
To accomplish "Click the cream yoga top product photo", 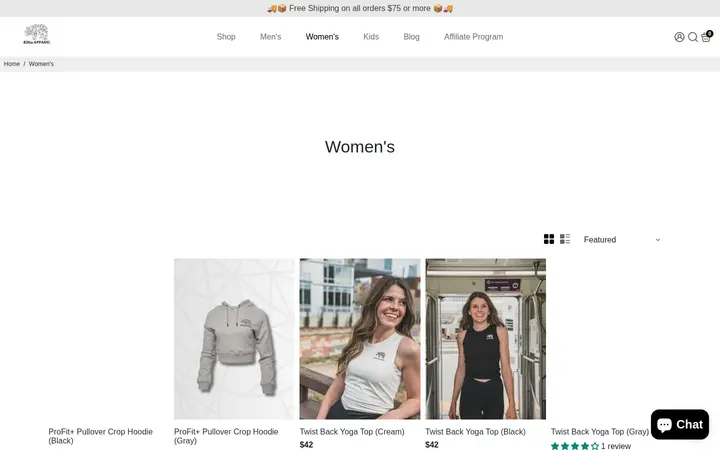I will coord(360,339).
